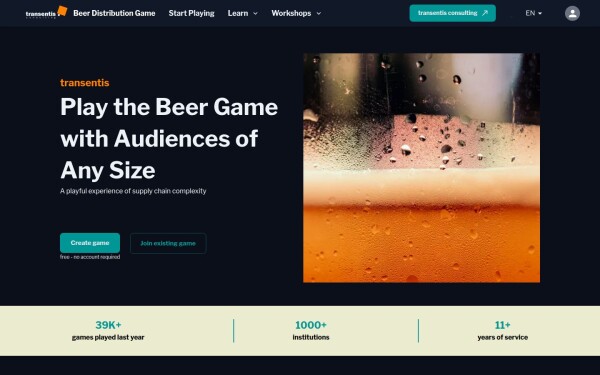Screen dimensions: 600x375
Task: Click the 11+ years of service statistic
Action: tap(502, 331)
